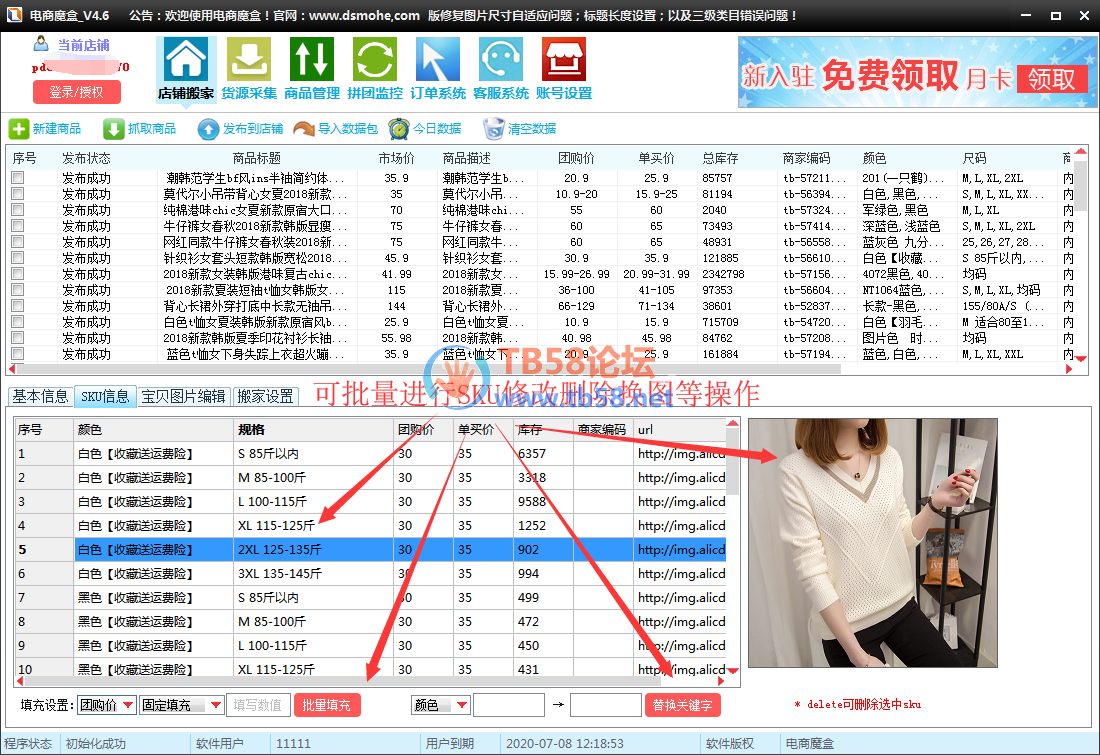Click the 填写数值 input field
This screenshot has width=1100, height=755.
258,705
